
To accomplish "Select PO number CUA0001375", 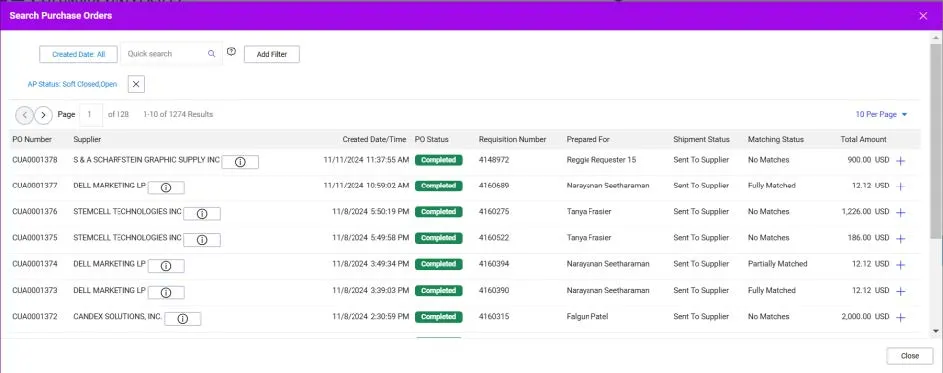I will tap(35, 238).
